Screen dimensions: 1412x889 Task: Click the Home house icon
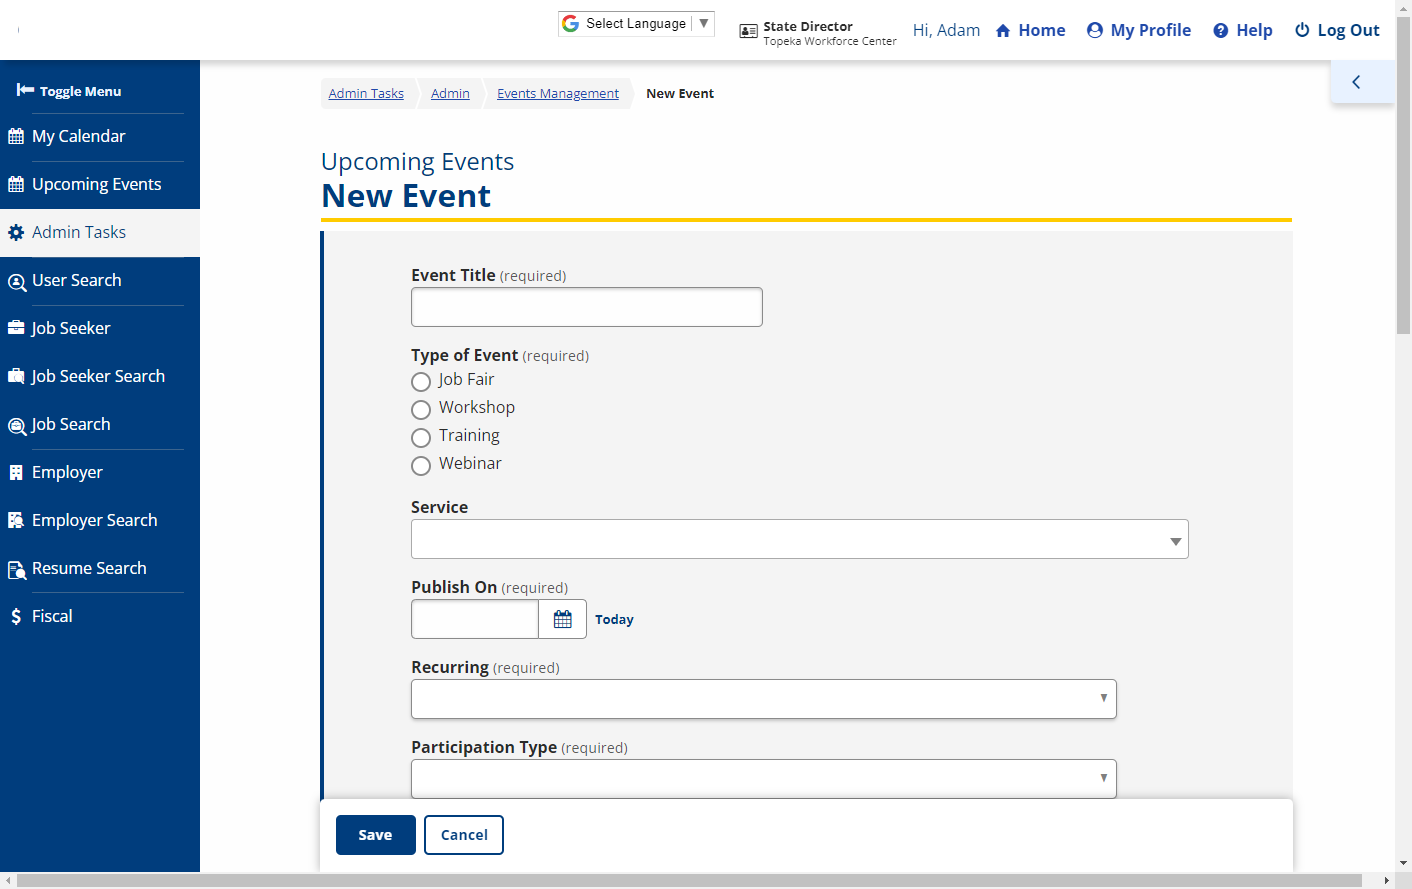coord(1003,31)
